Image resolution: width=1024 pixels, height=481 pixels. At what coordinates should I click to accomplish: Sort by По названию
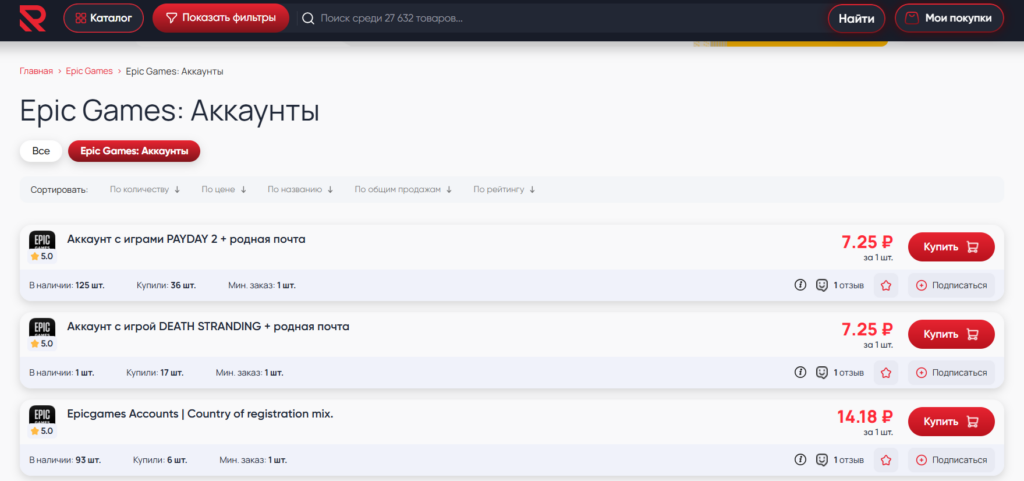click(x=300, y=189)
